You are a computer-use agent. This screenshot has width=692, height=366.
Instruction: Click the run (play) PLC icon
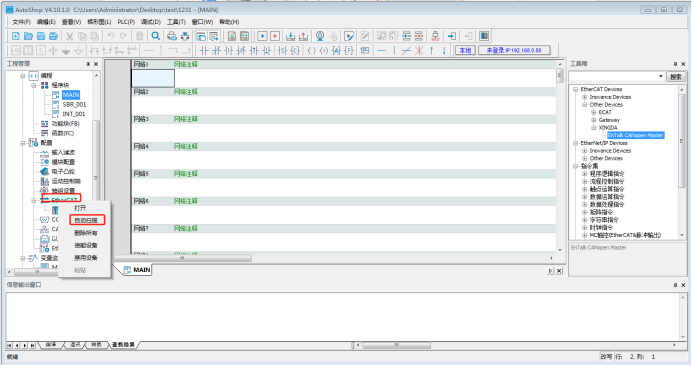pos(262,36)
